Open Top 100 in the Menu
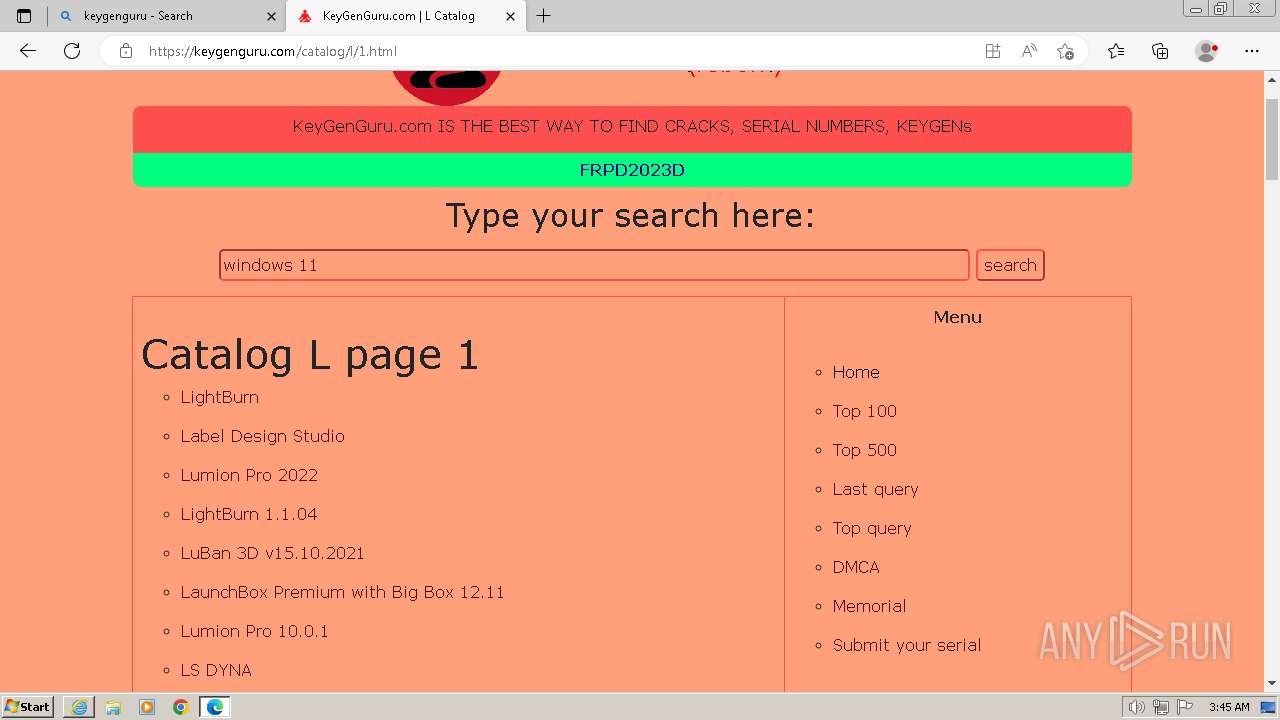Screen dimensions: 1280x720 [x=865, y=411]
